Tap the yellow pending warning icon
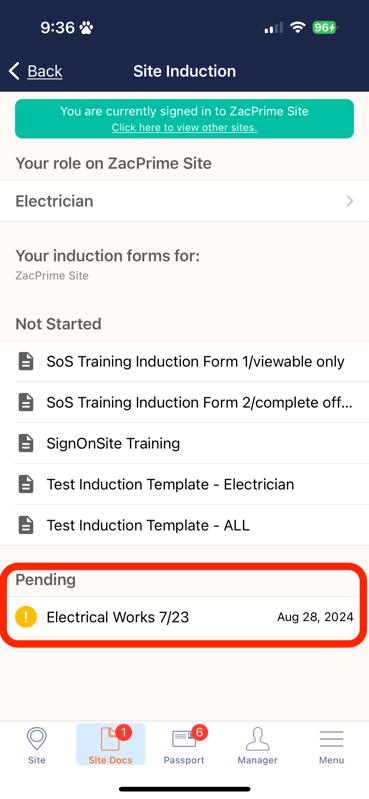Image resolution: width=369 pixels, height=799 pixels. click(x=26, y=617)
